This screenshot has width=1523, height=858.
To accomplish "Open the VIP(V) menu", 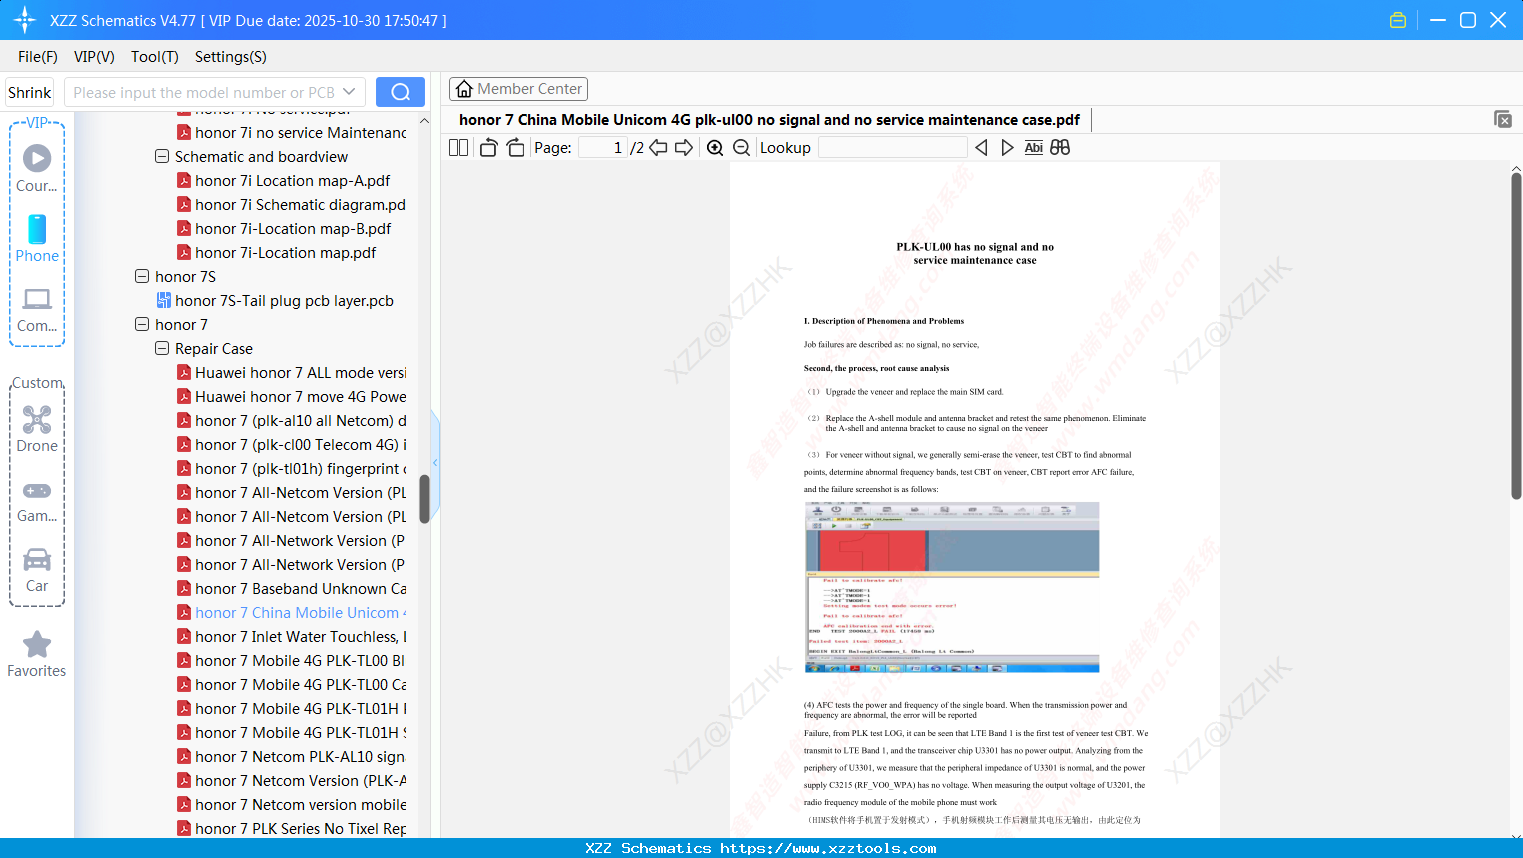I will (94, 57).
